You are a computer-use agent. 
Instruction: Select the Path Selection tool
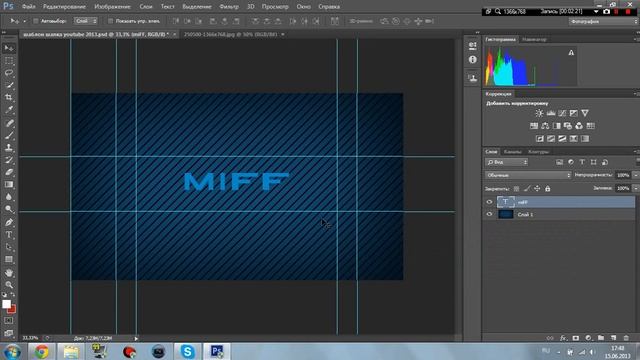pos(9,247)
